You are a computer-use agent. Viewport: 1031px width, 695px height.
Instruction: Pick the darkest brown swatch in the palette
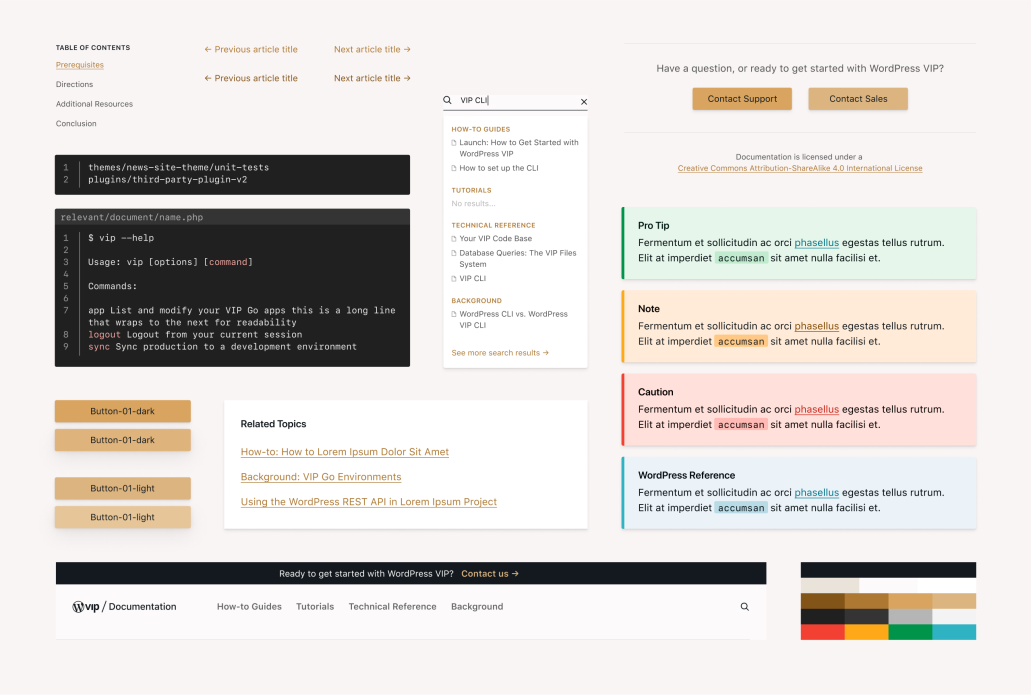823,600
